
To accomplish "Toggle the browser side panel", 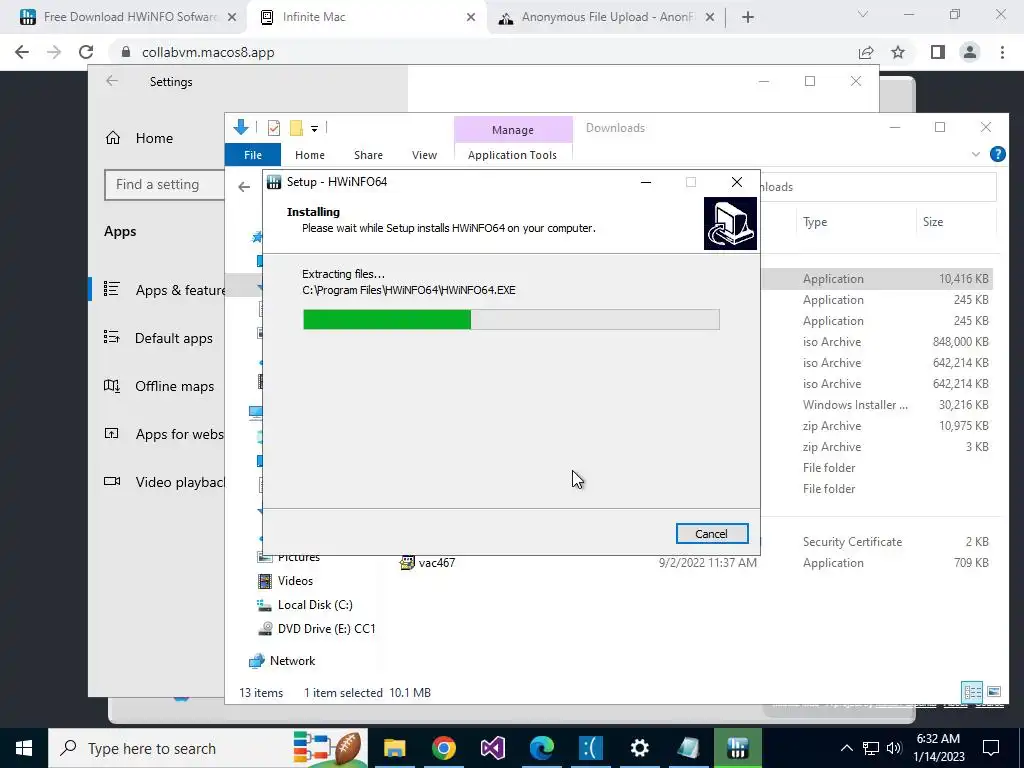I will (937, 52).
